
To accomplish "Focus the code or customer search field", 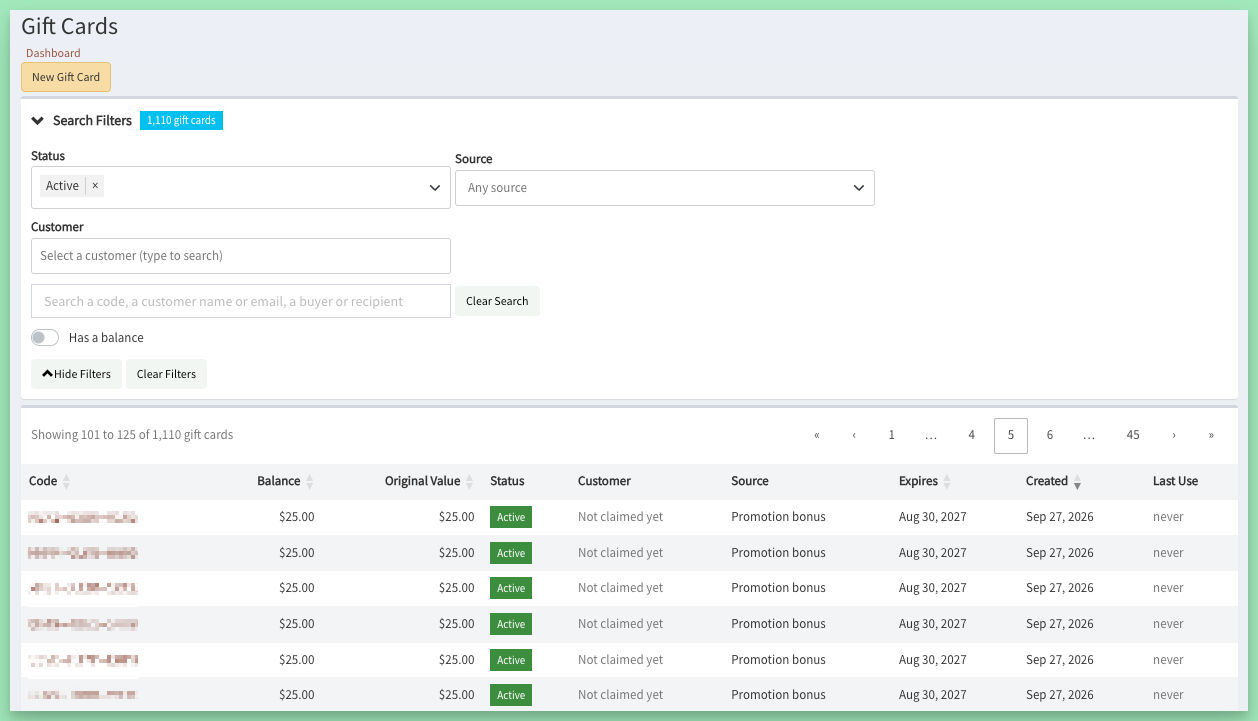I will [241, 301].
